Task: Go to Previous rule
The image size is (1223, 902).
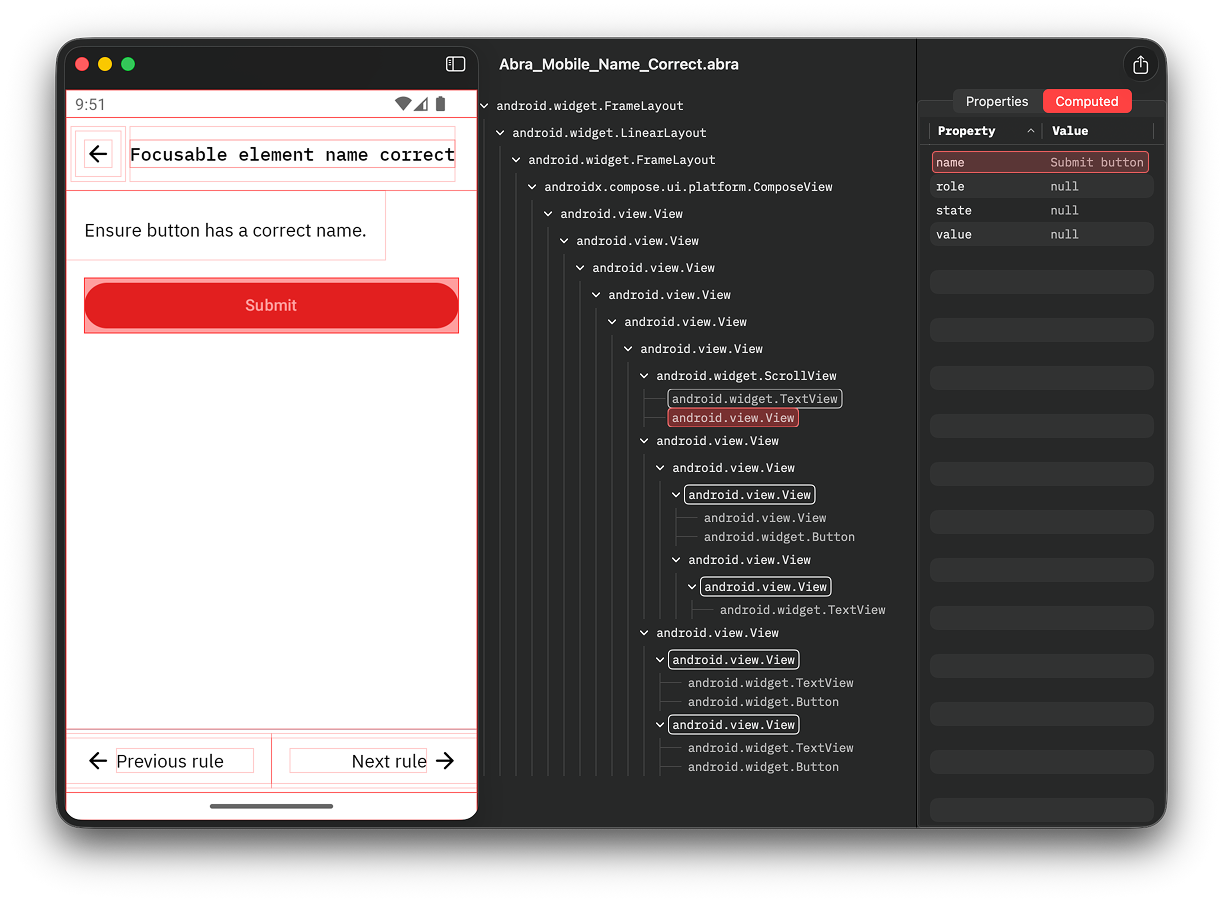Action: click(170, 761)
